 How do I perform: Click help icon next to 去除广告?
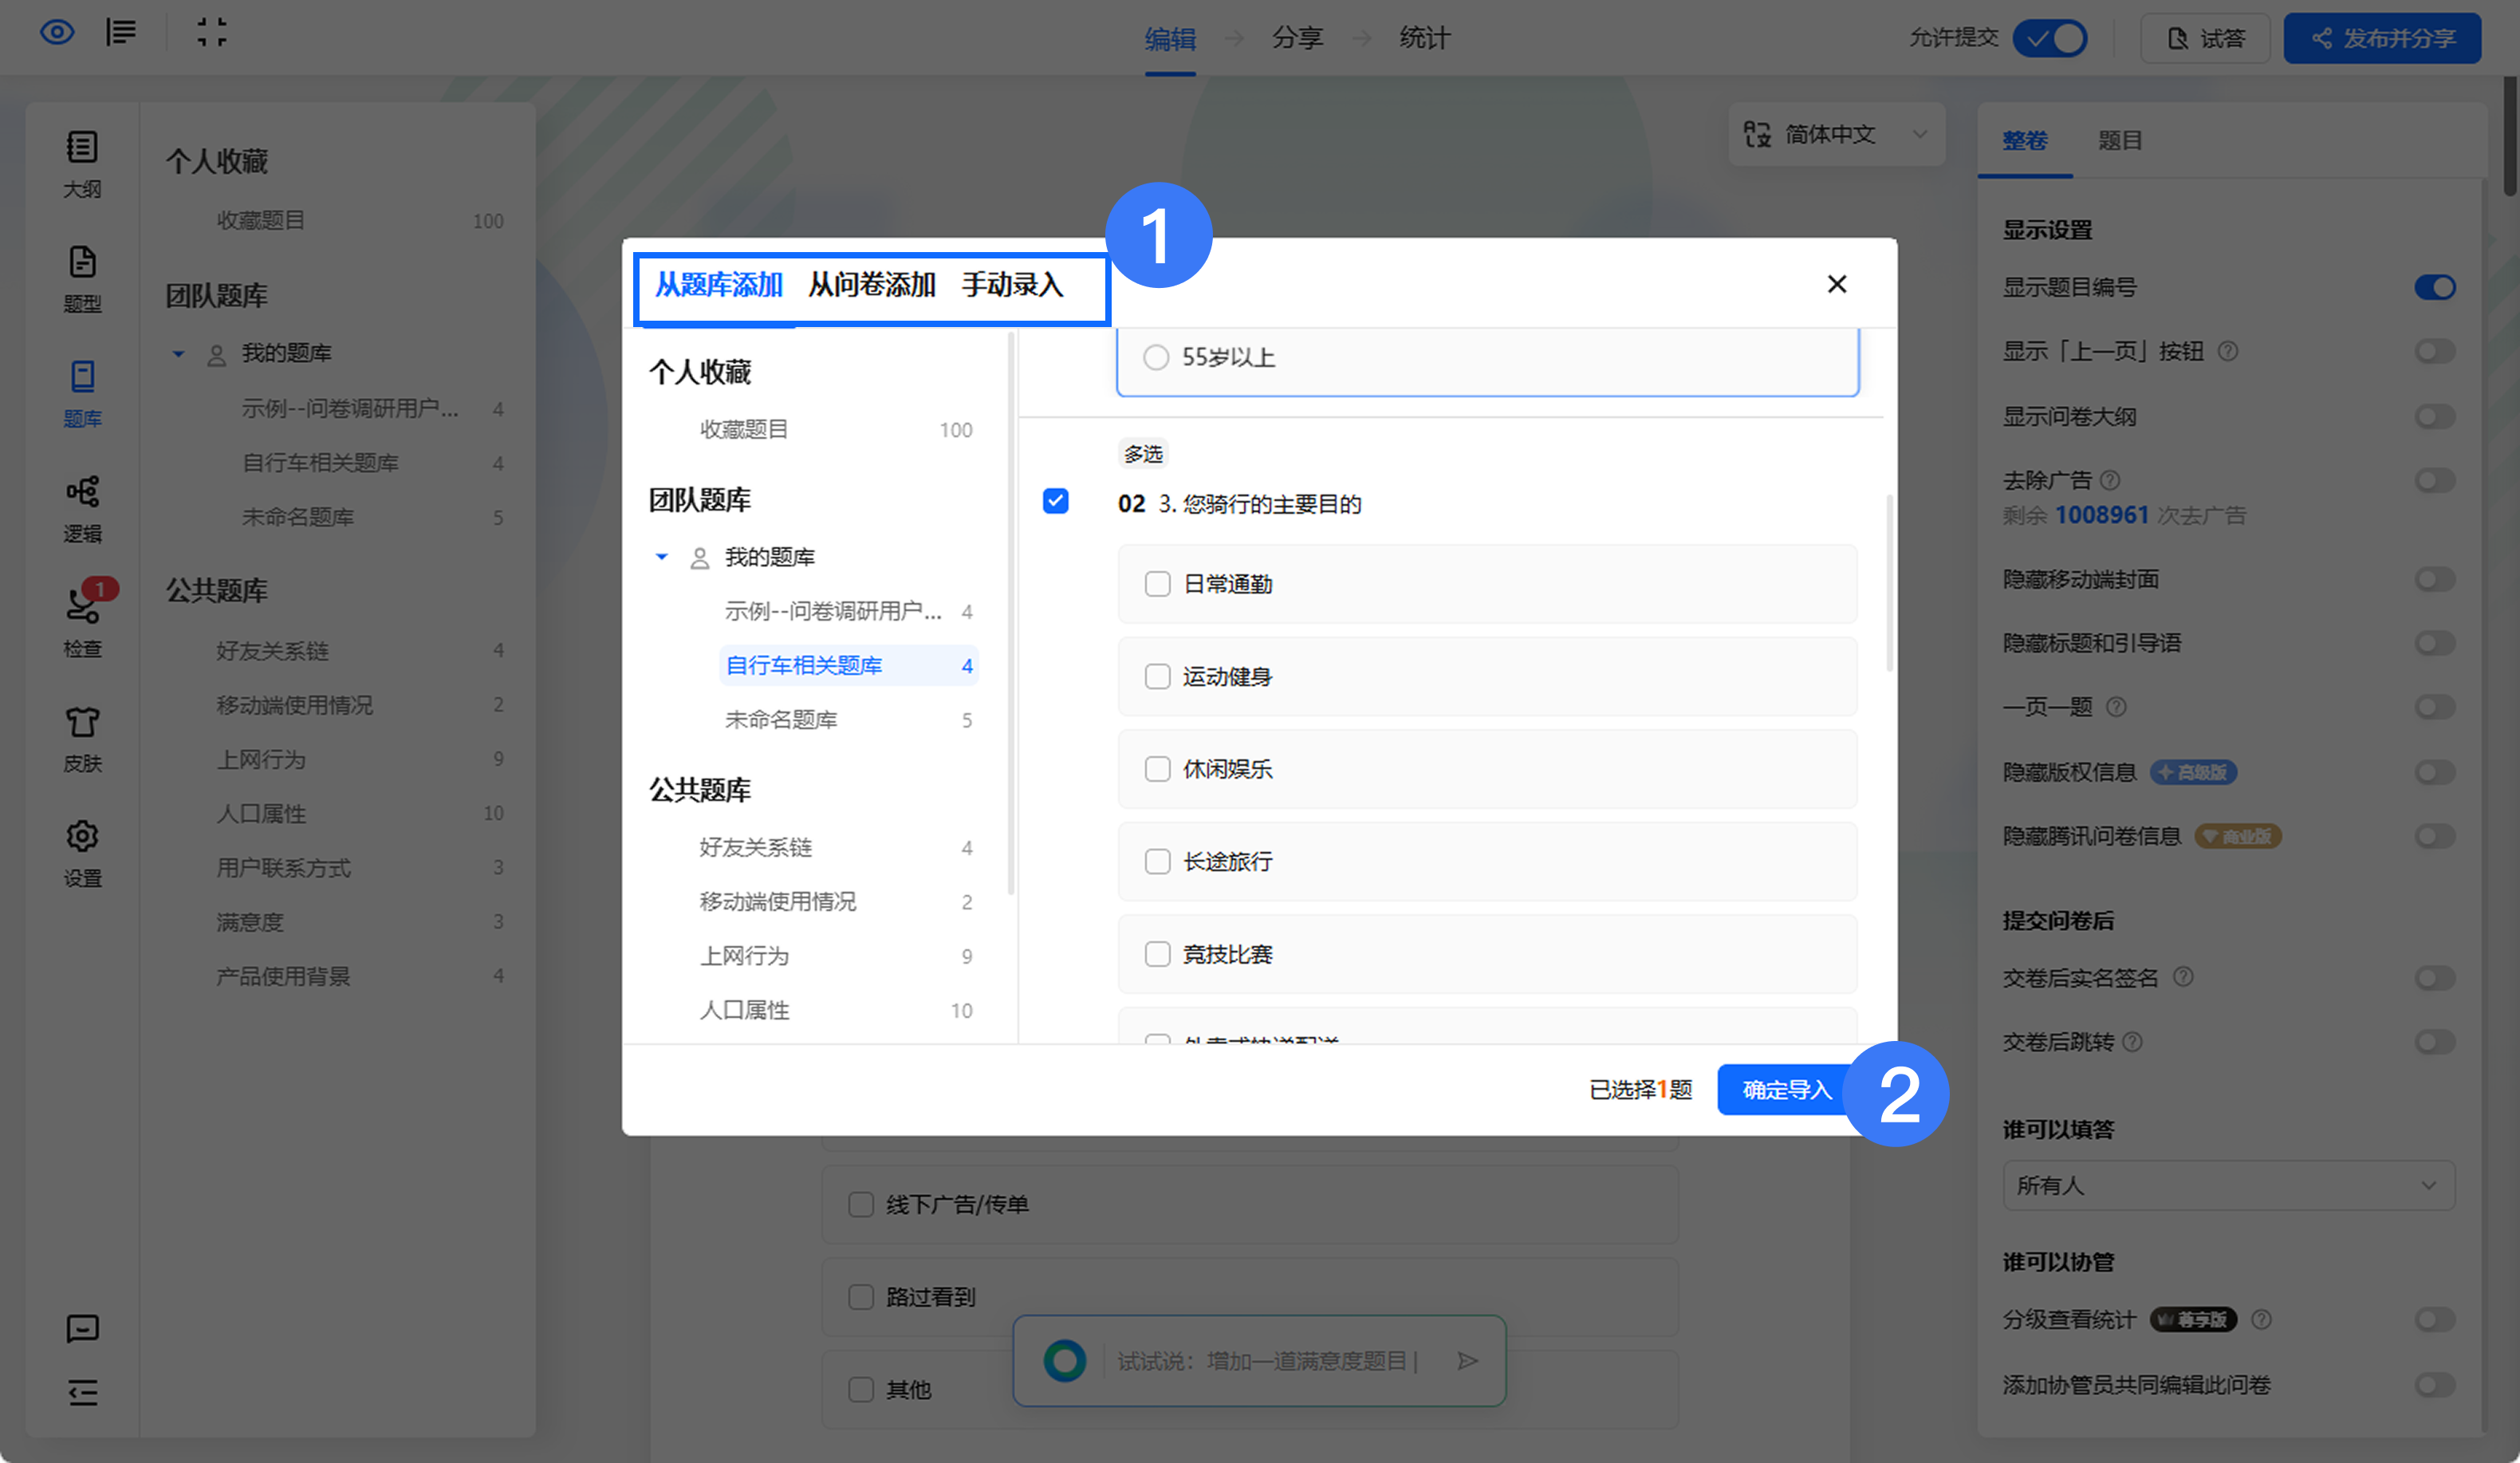click(x=2110, y=480)
